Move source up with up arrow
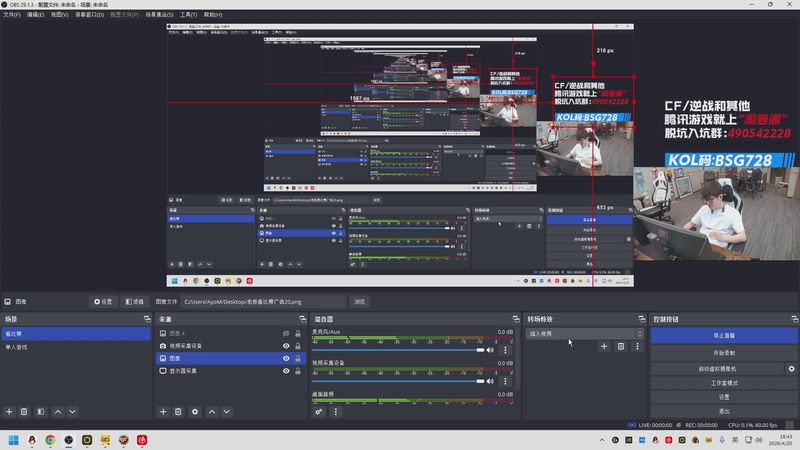The width and height of the screenshot is (800, 450). [212, 411]
